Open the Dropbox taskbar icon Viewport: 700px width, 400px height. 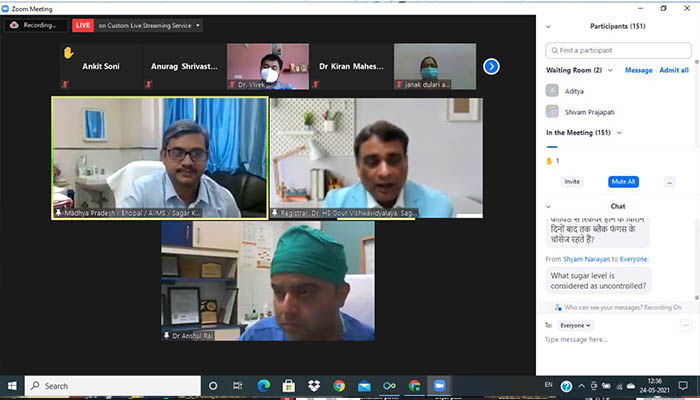314,386
